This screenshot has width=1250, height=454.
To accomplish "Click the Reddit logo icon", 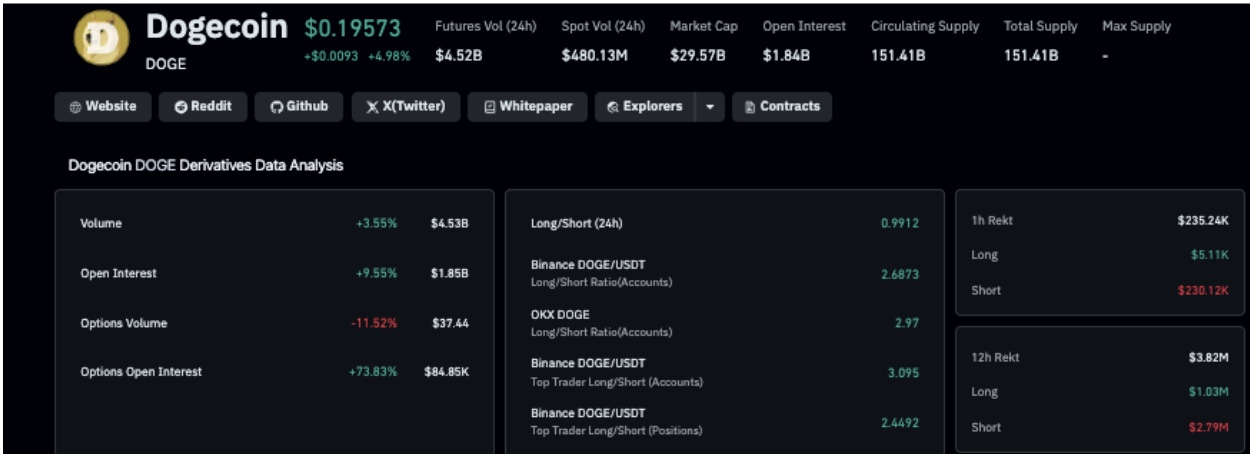I will tap(180, 107).
